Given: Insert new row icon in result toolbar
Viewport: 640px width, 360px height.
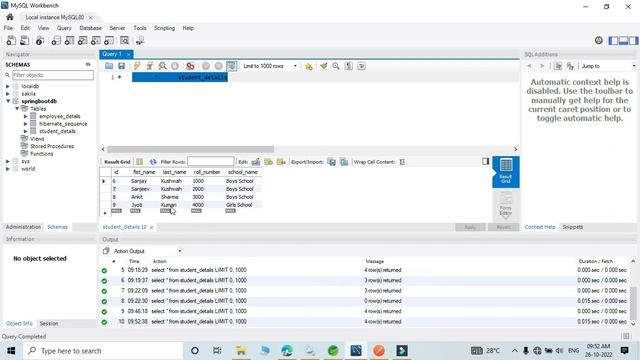Looking at the screenshot, I should [x=268, y=162].
